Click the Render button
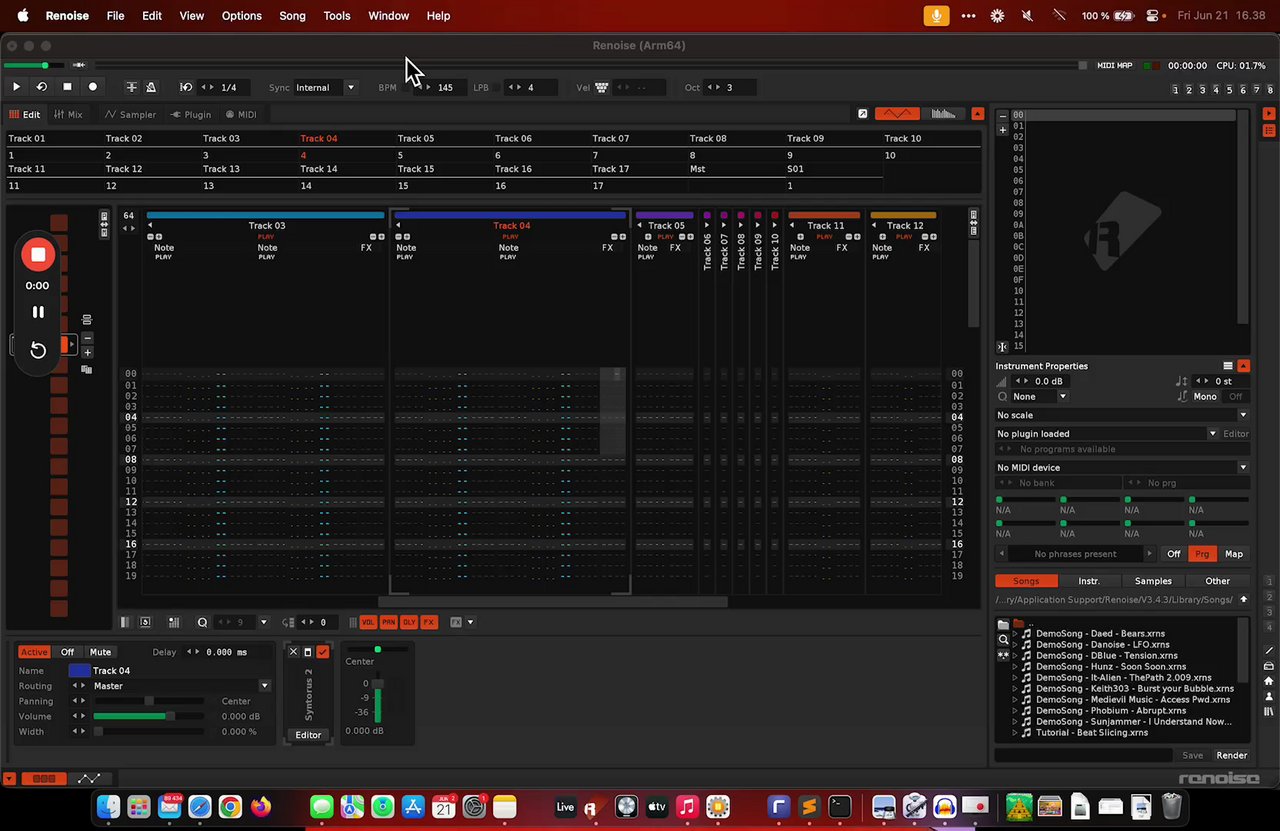The image size is (1280, 831). click(x=1231, y=755)
